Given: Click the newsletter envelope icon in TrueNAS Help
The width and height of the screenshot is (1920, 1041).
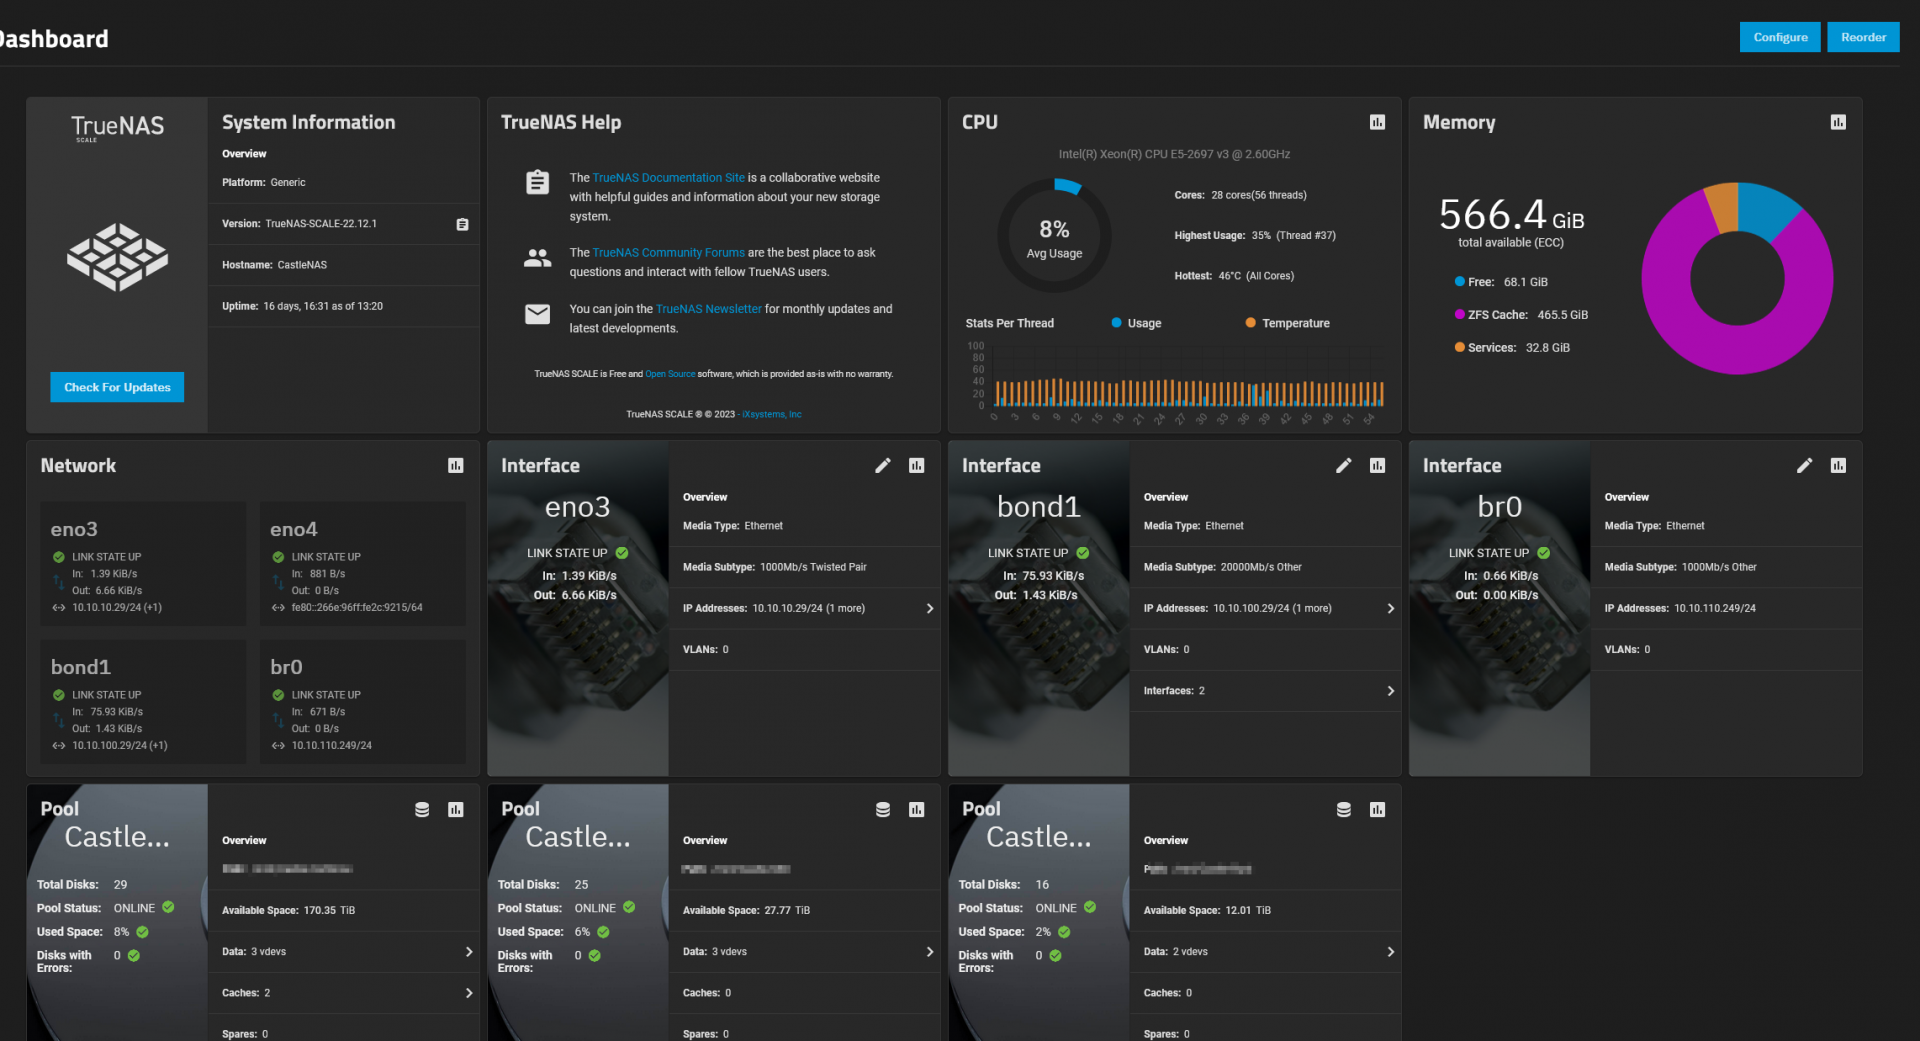Looking at the screenshot, I should point(538,314).
